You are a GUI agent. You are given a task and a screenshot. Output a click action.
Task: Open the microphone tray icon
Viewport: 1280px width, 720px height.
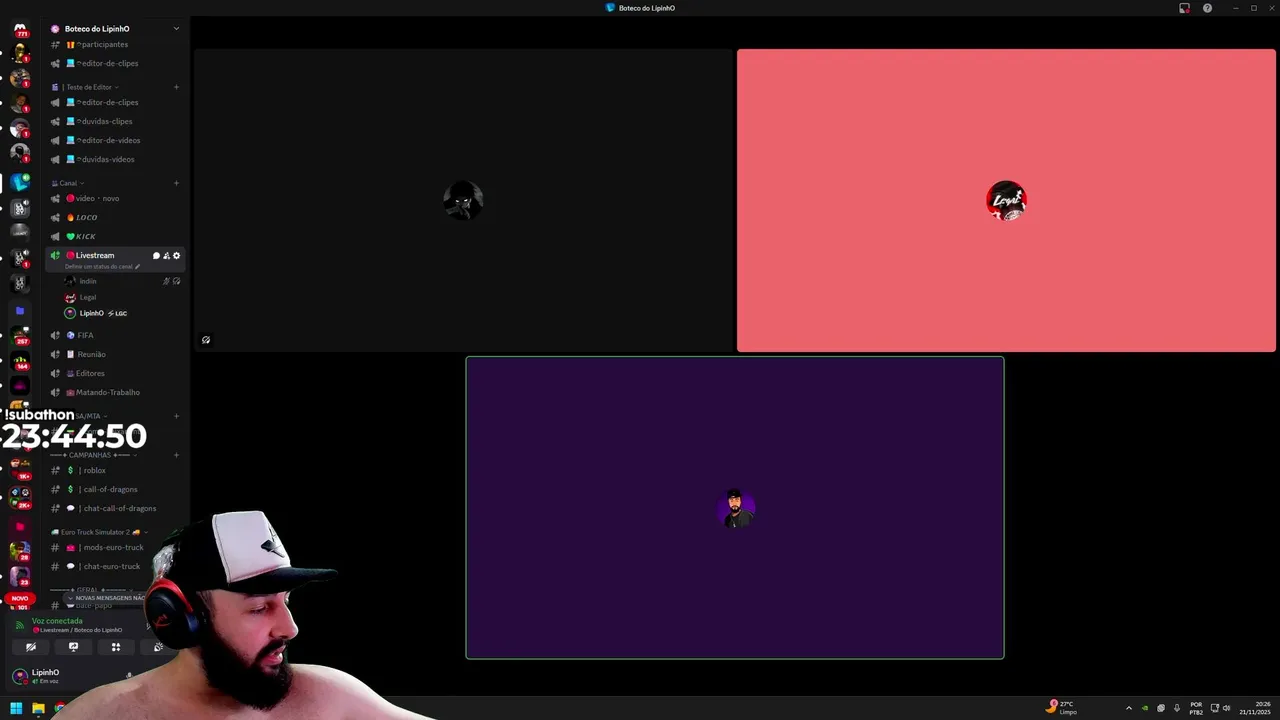(1177, 708)
